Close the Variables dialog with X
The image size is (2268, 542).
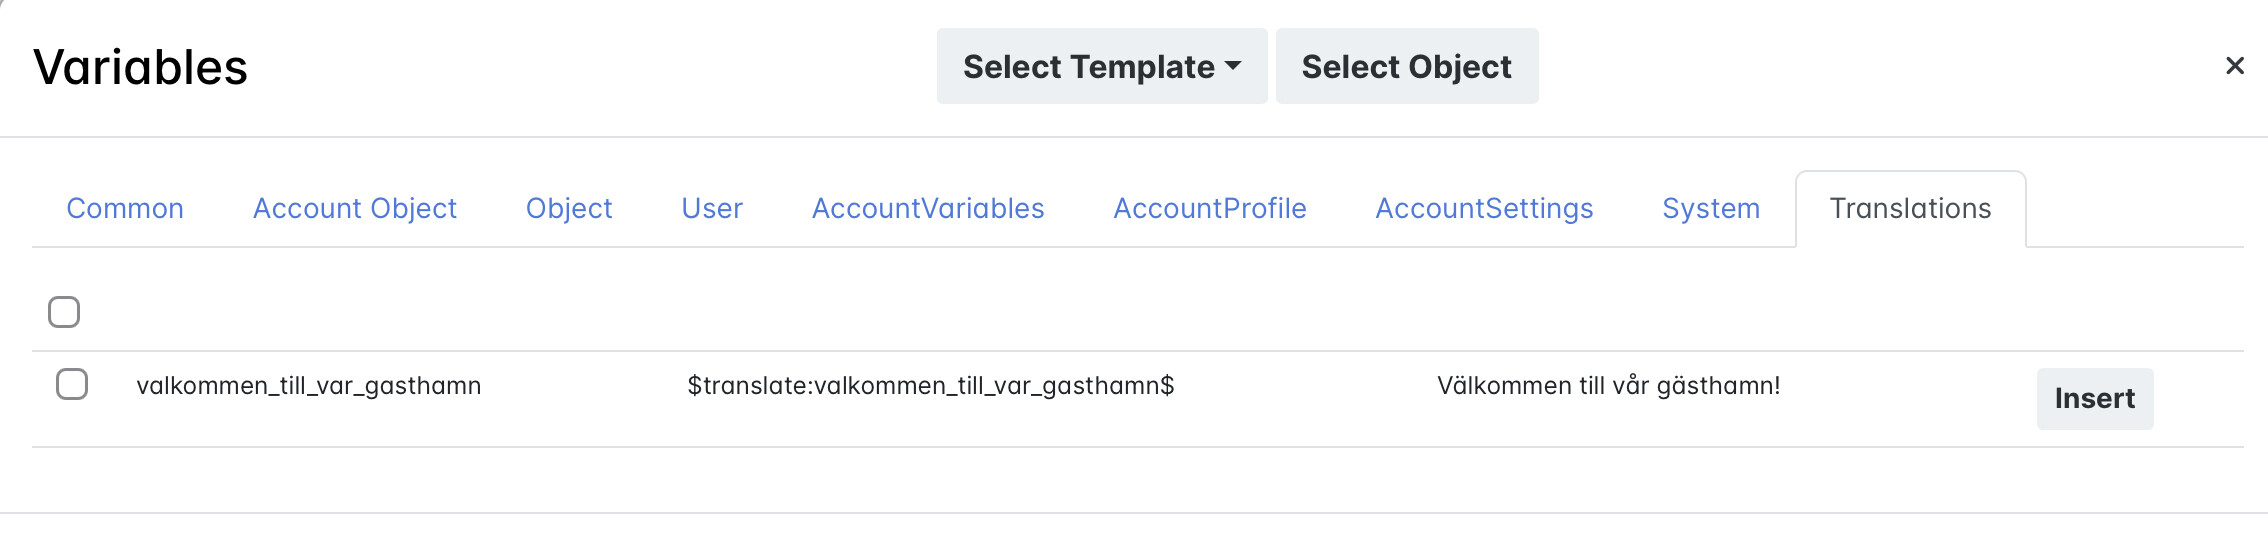tap(2234, 66)
